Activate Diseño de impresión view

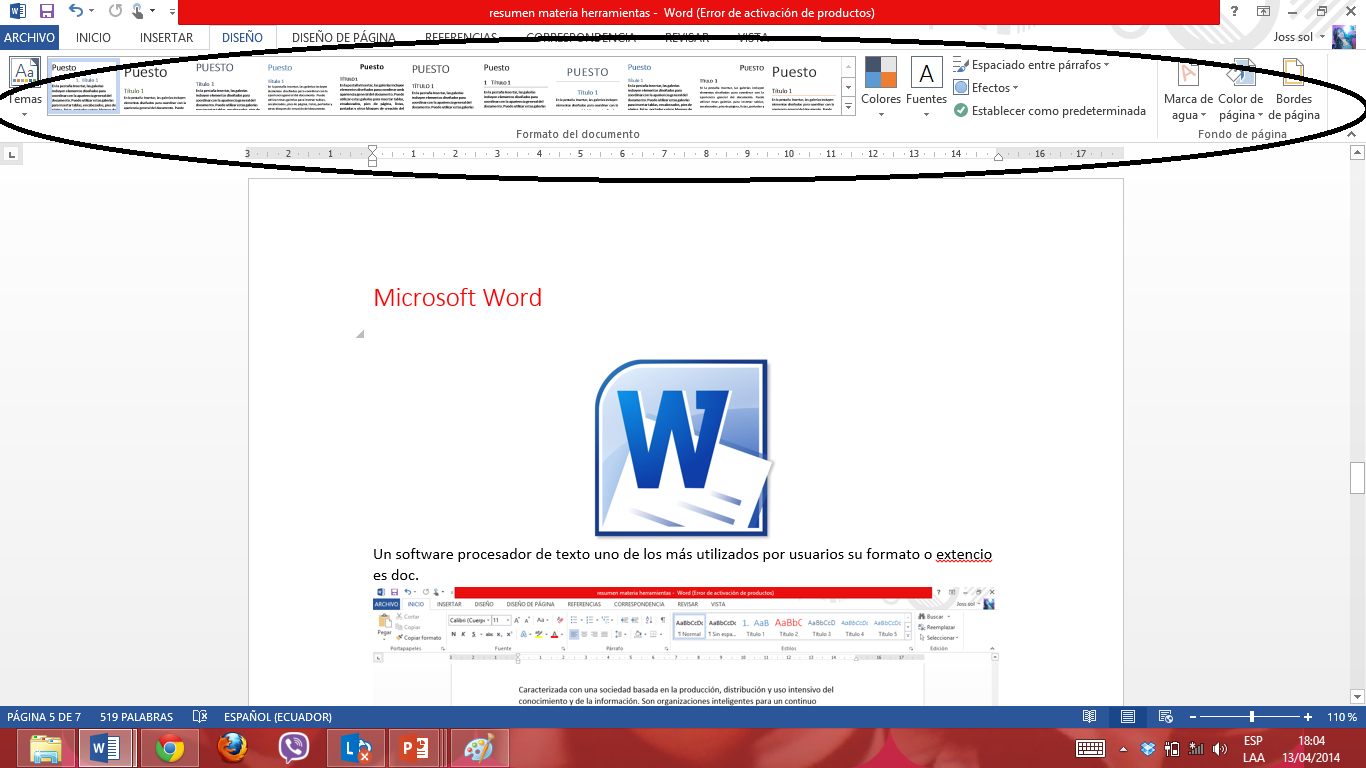pyautogui.click(x=1128, y=717)
